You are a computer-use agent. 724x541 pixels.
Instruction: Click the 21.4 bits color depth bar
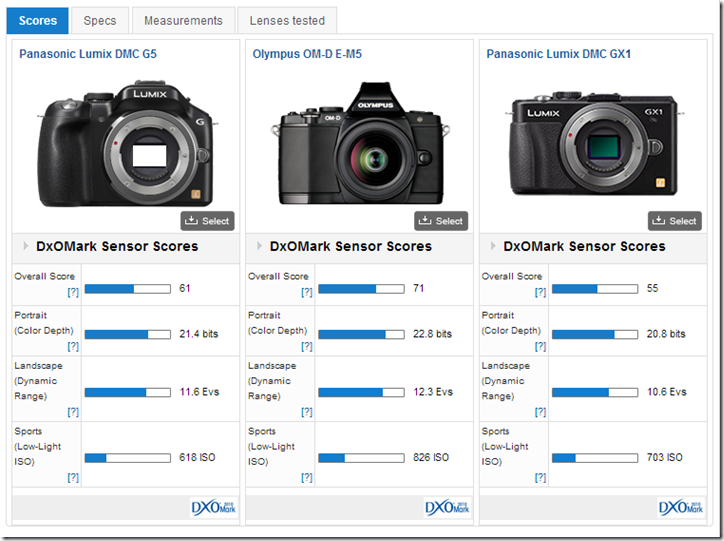pos(128,334)
